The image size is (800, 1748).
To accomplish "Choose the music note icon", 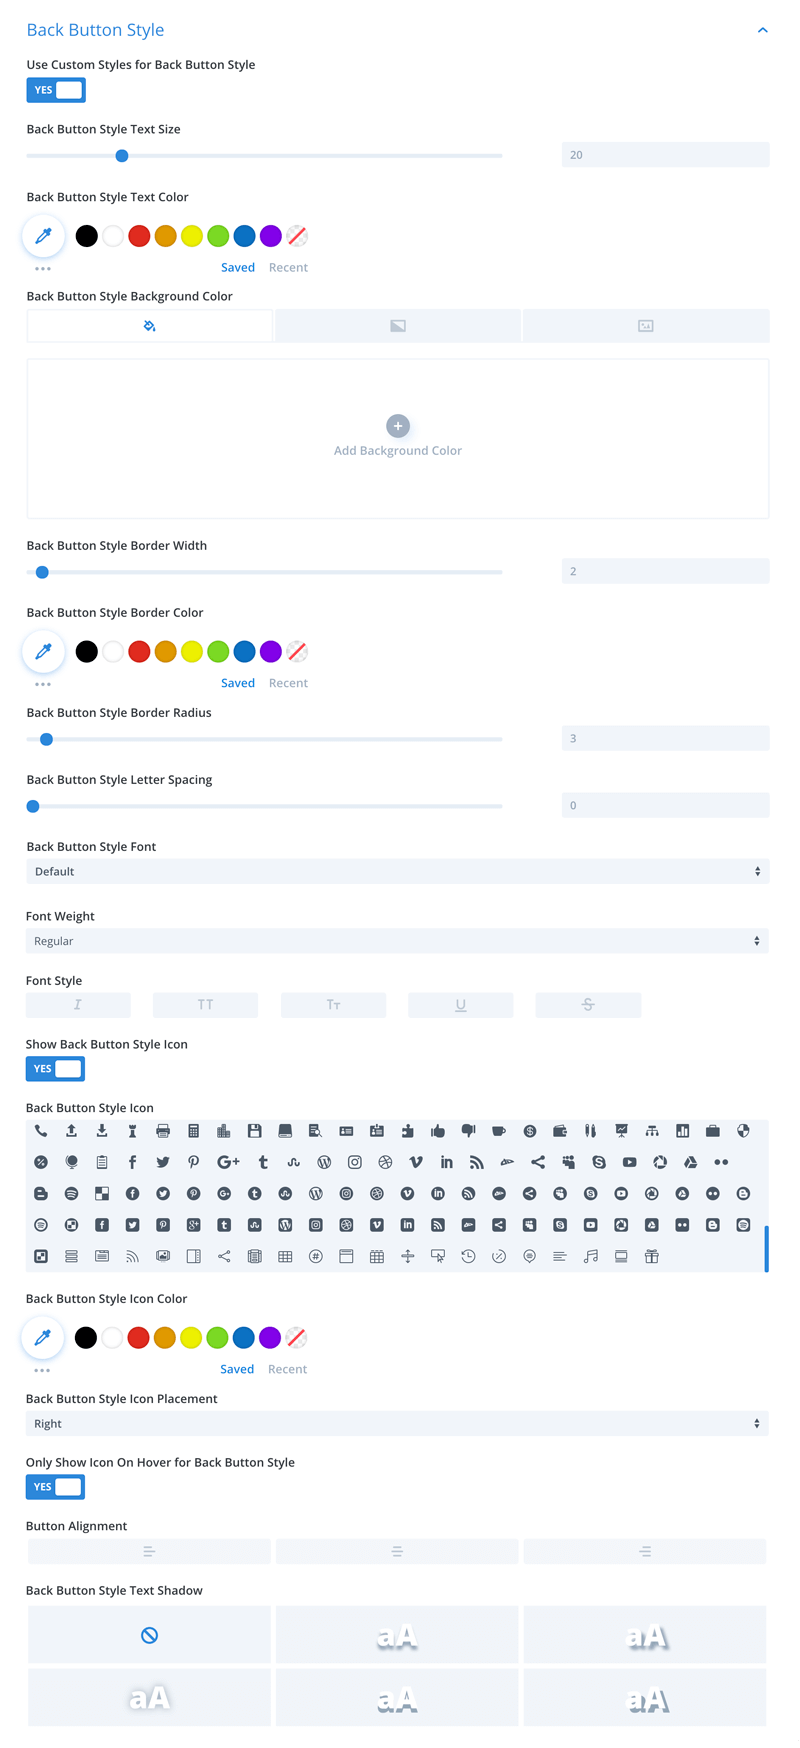I will point(591,1256).
